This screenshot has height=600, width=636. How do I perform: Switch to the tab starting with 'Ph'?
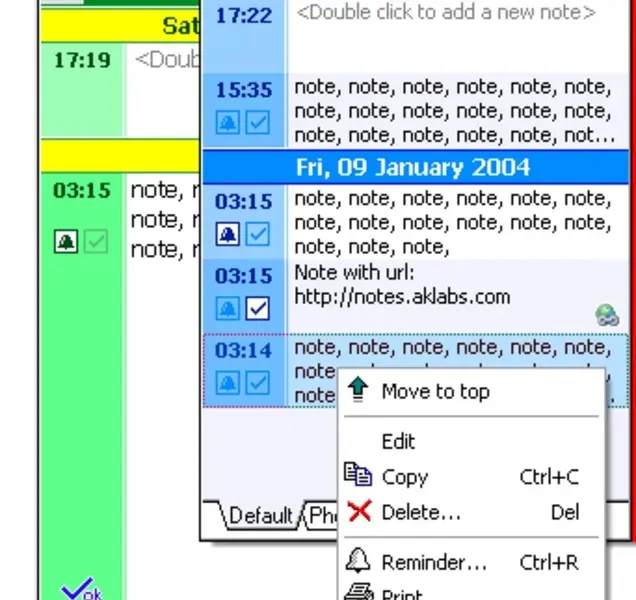[x=322, y=516]
